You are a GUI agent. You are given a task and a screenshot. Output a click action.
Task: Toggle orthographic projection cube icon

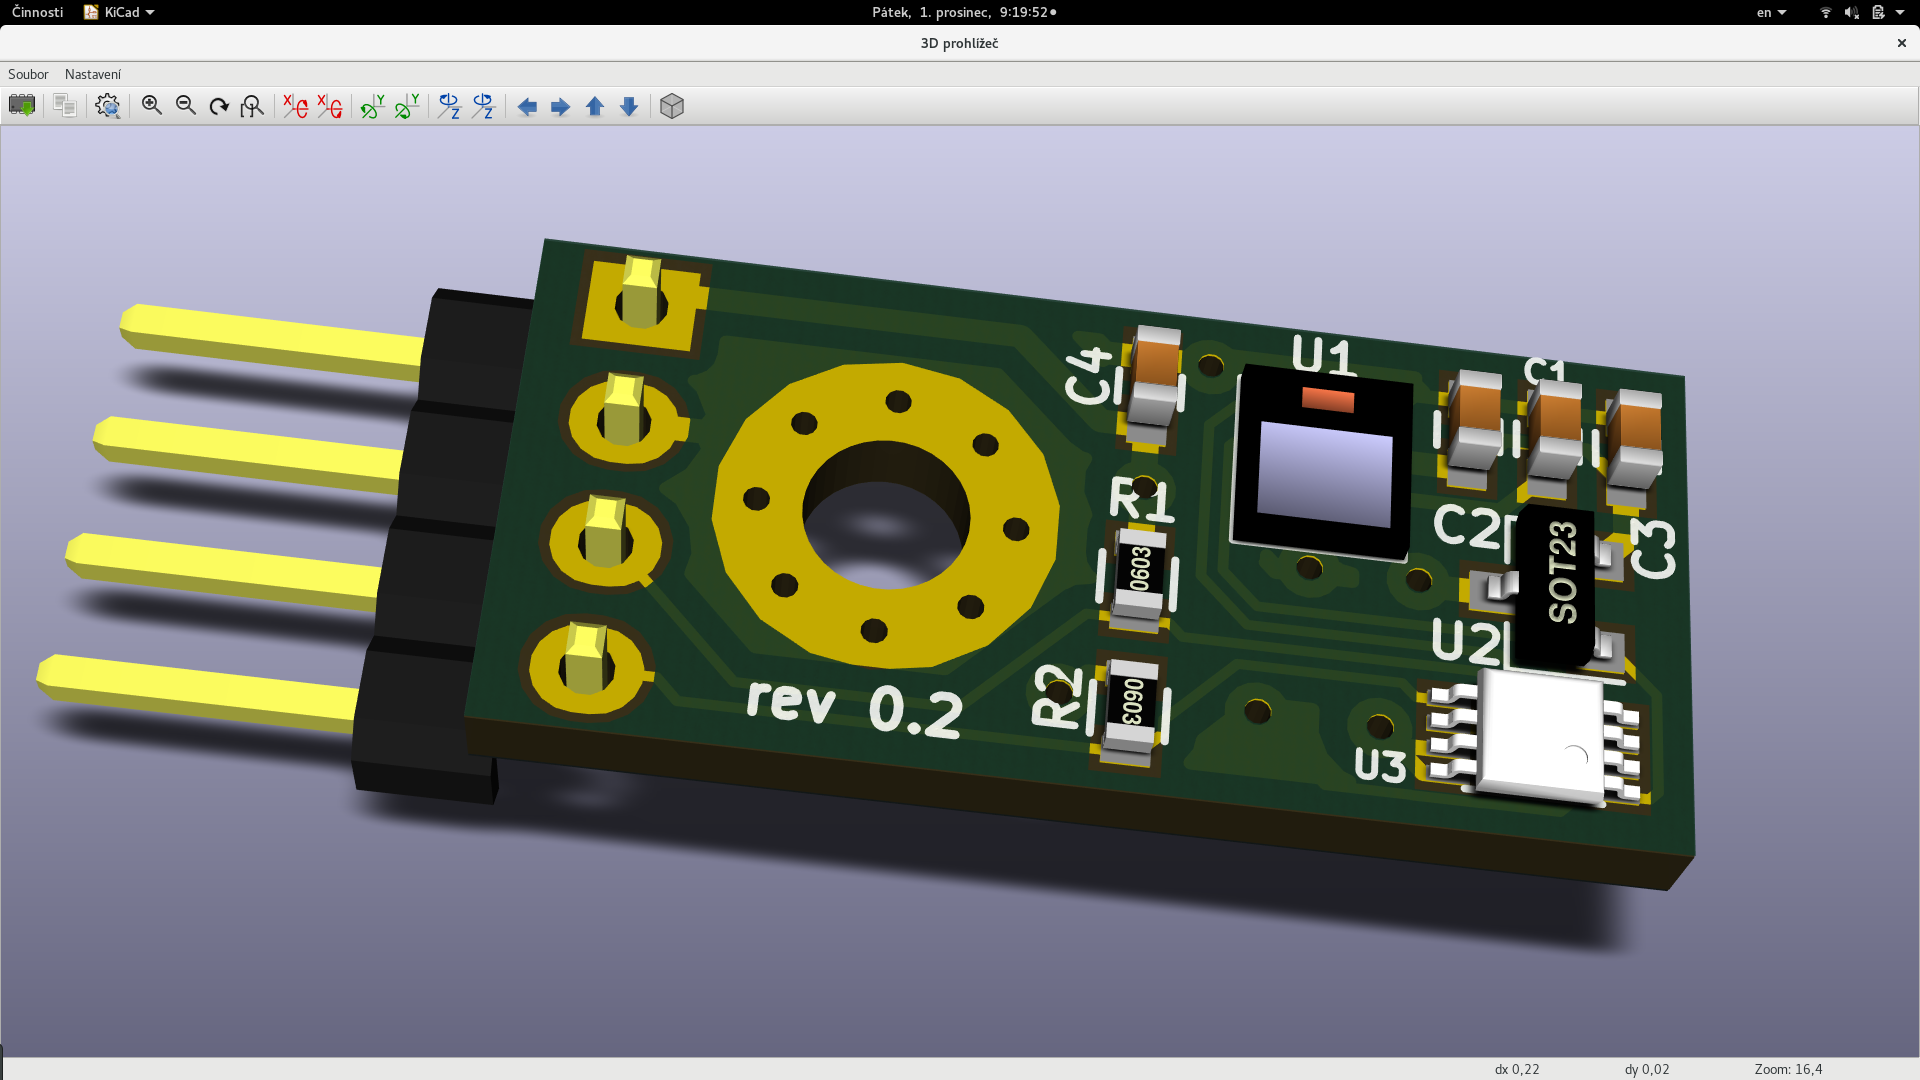tap(672, 106)
